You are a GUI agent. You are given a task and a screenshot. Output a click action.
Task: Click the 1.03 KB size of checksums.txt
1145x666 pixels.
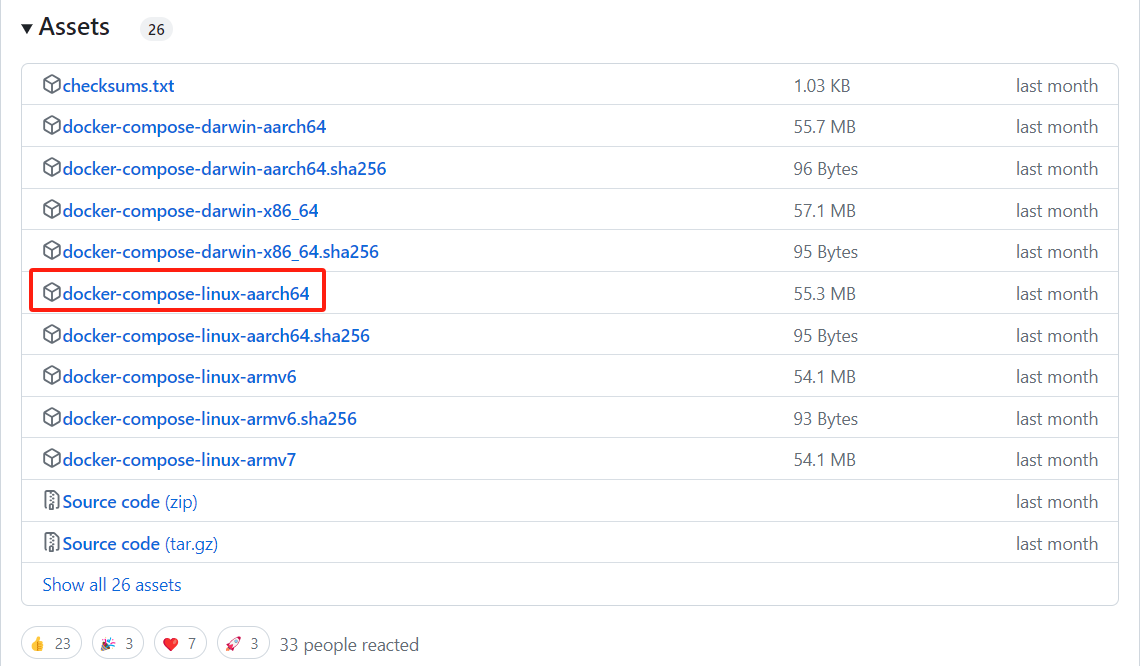click(x=822, y=86)
